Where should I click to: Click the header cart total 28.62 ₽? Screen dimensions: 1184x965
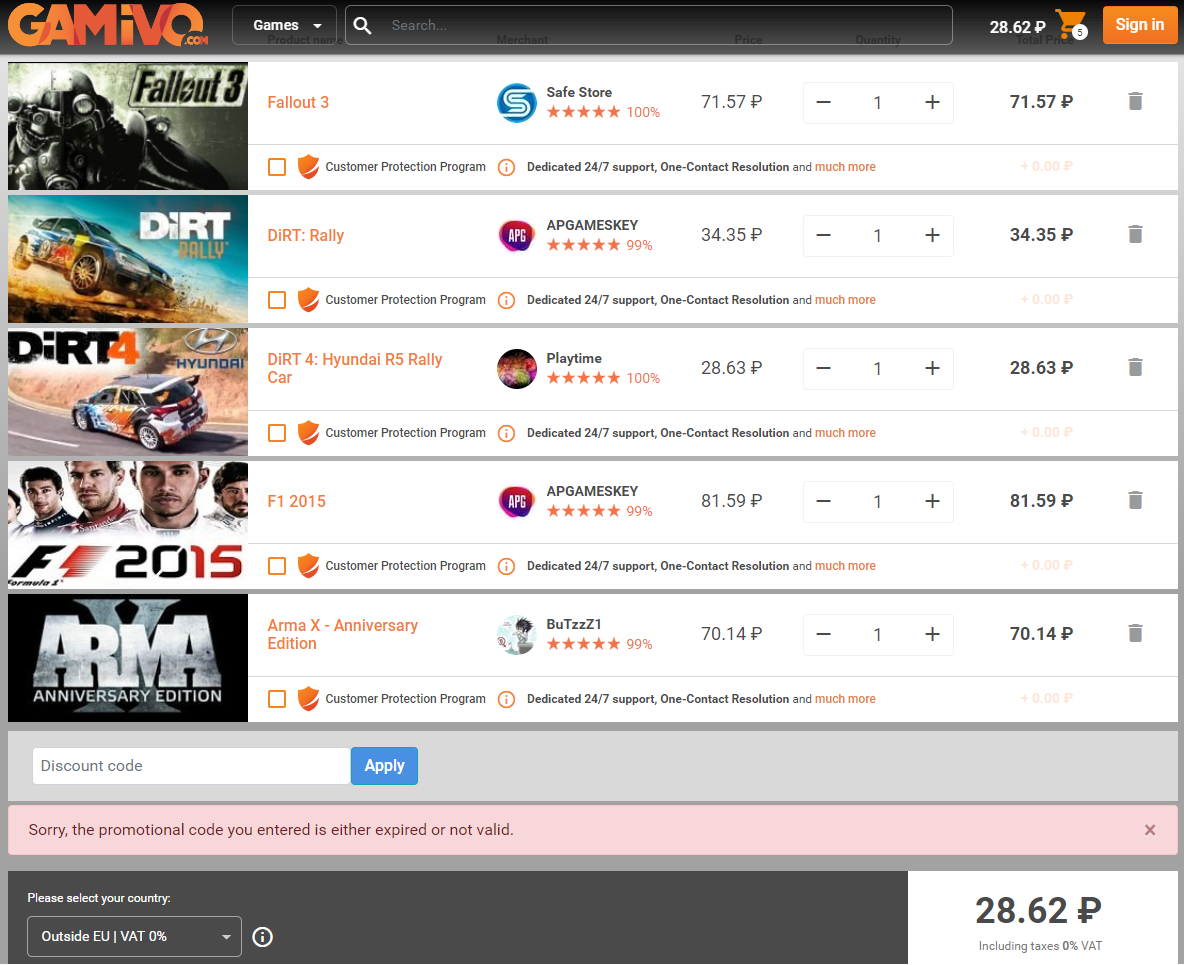click(x=1017, y=27)
